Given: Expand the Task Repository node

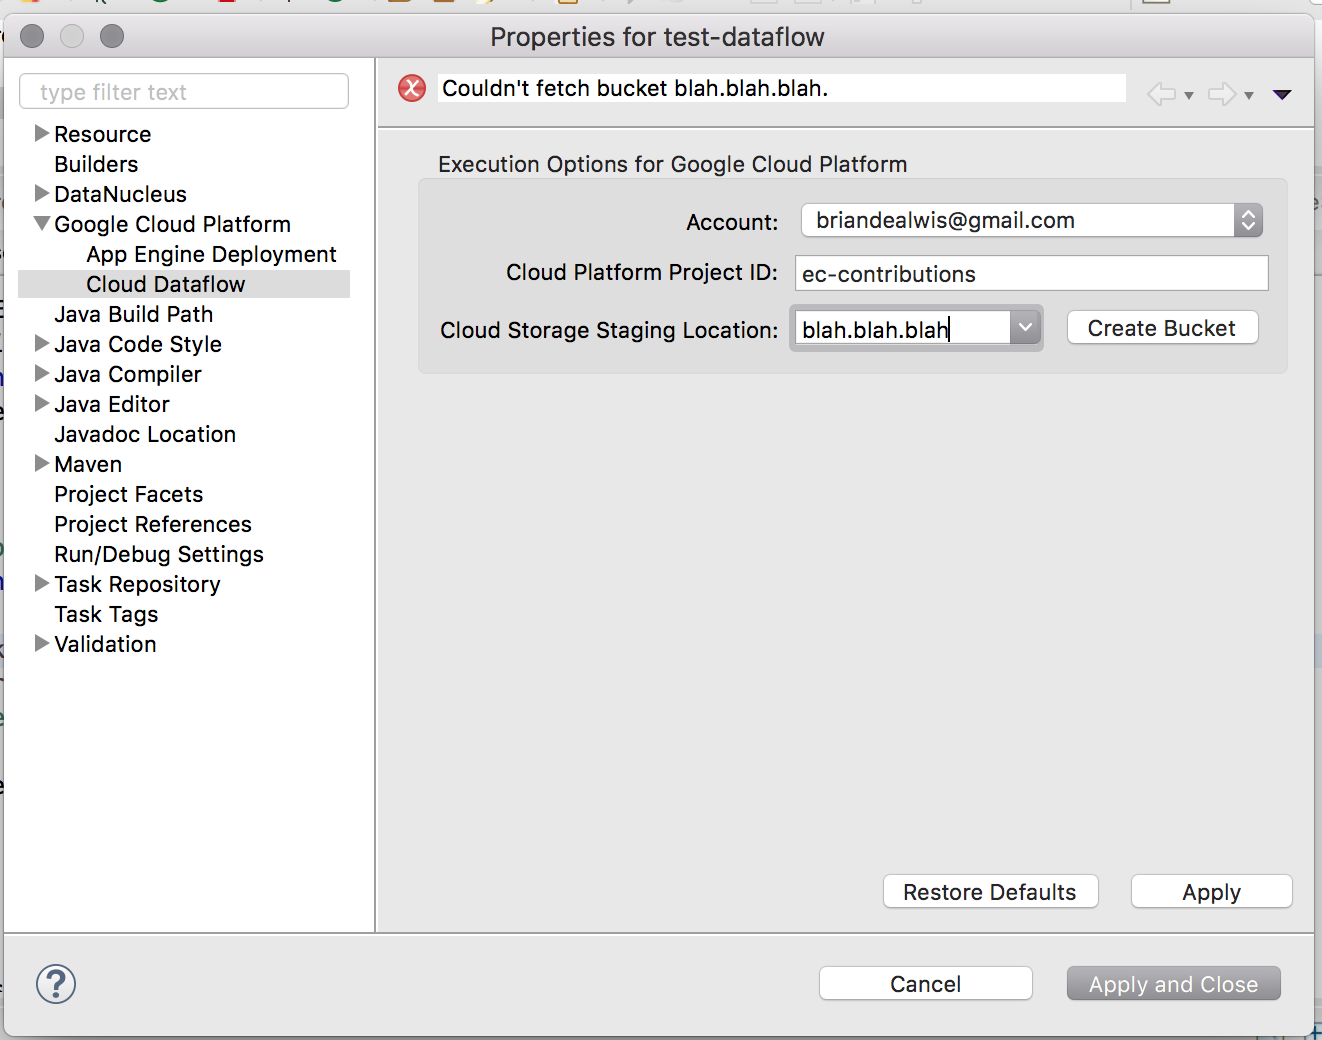Looking at the screenshot, I should [x=41, y=584].
